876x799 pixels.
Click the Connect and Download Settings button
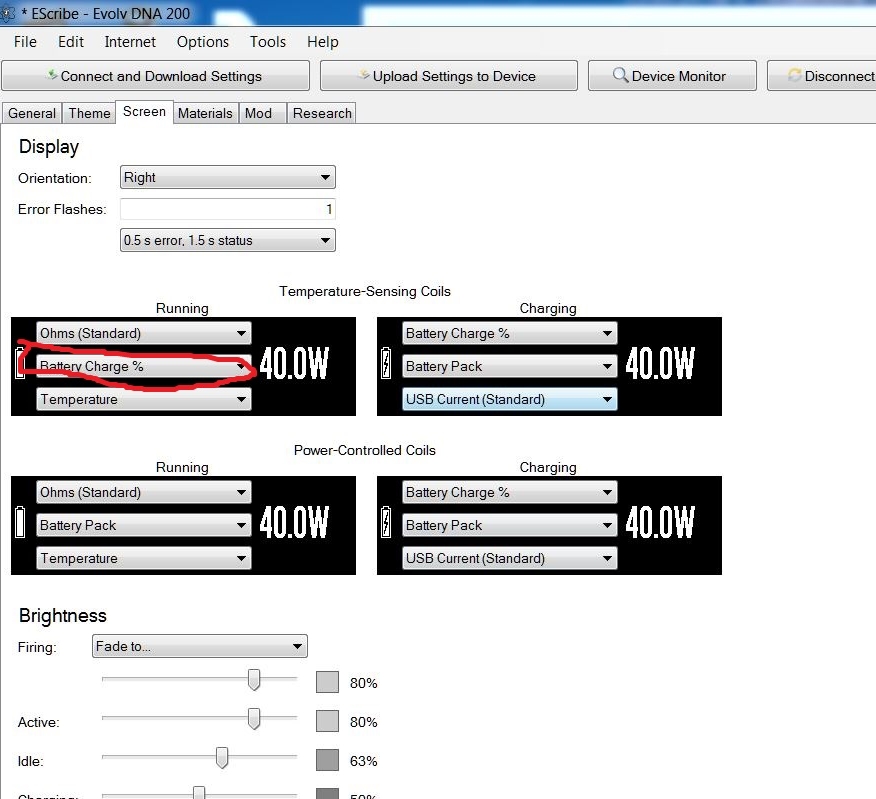point(155,76)
